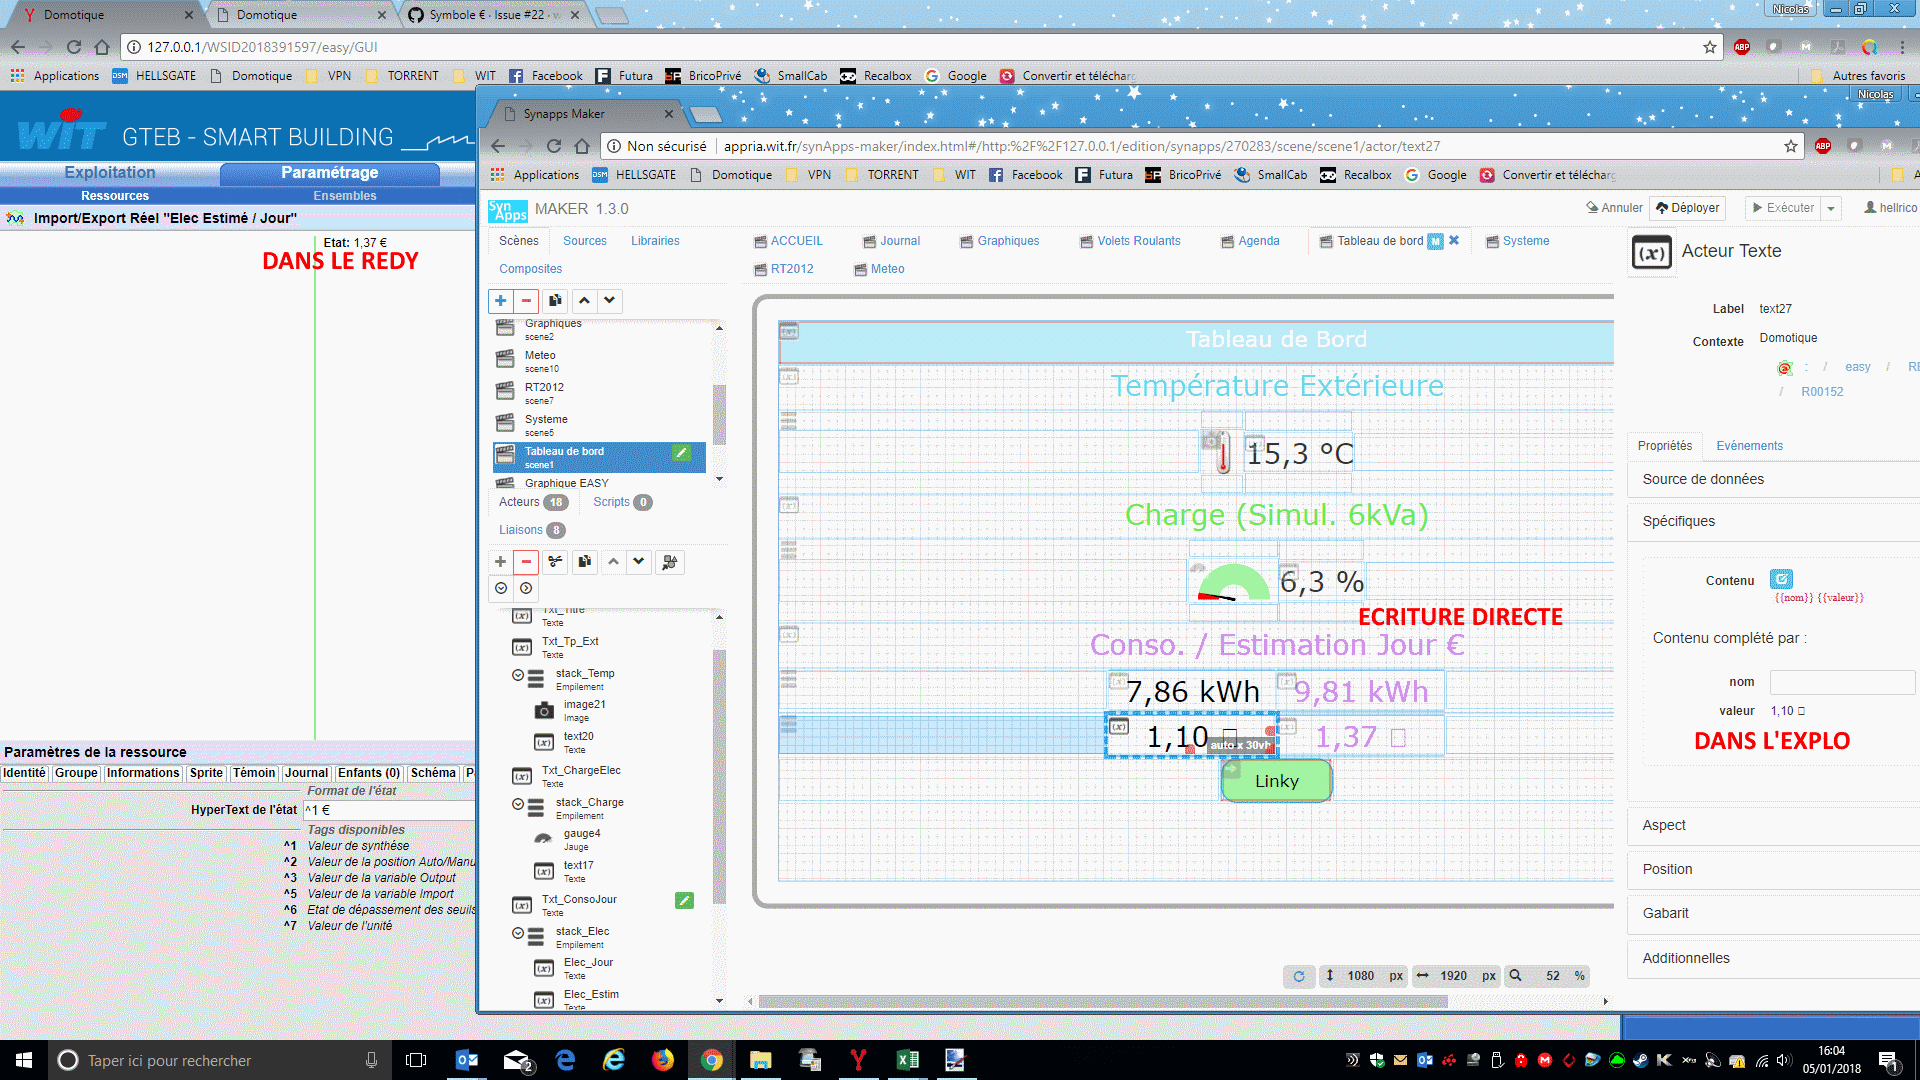This screenshot has width=1920, height=1080.
Task: Click the horizontal canvas scrollbar
Action: tap(1103, 1001)
